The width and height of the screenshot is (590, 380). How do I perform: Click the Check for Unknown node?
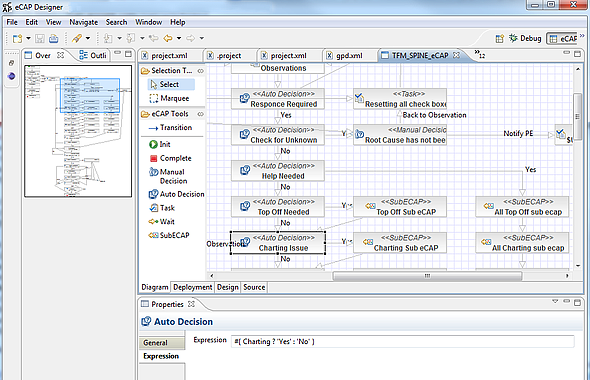[x=278, y=135]
